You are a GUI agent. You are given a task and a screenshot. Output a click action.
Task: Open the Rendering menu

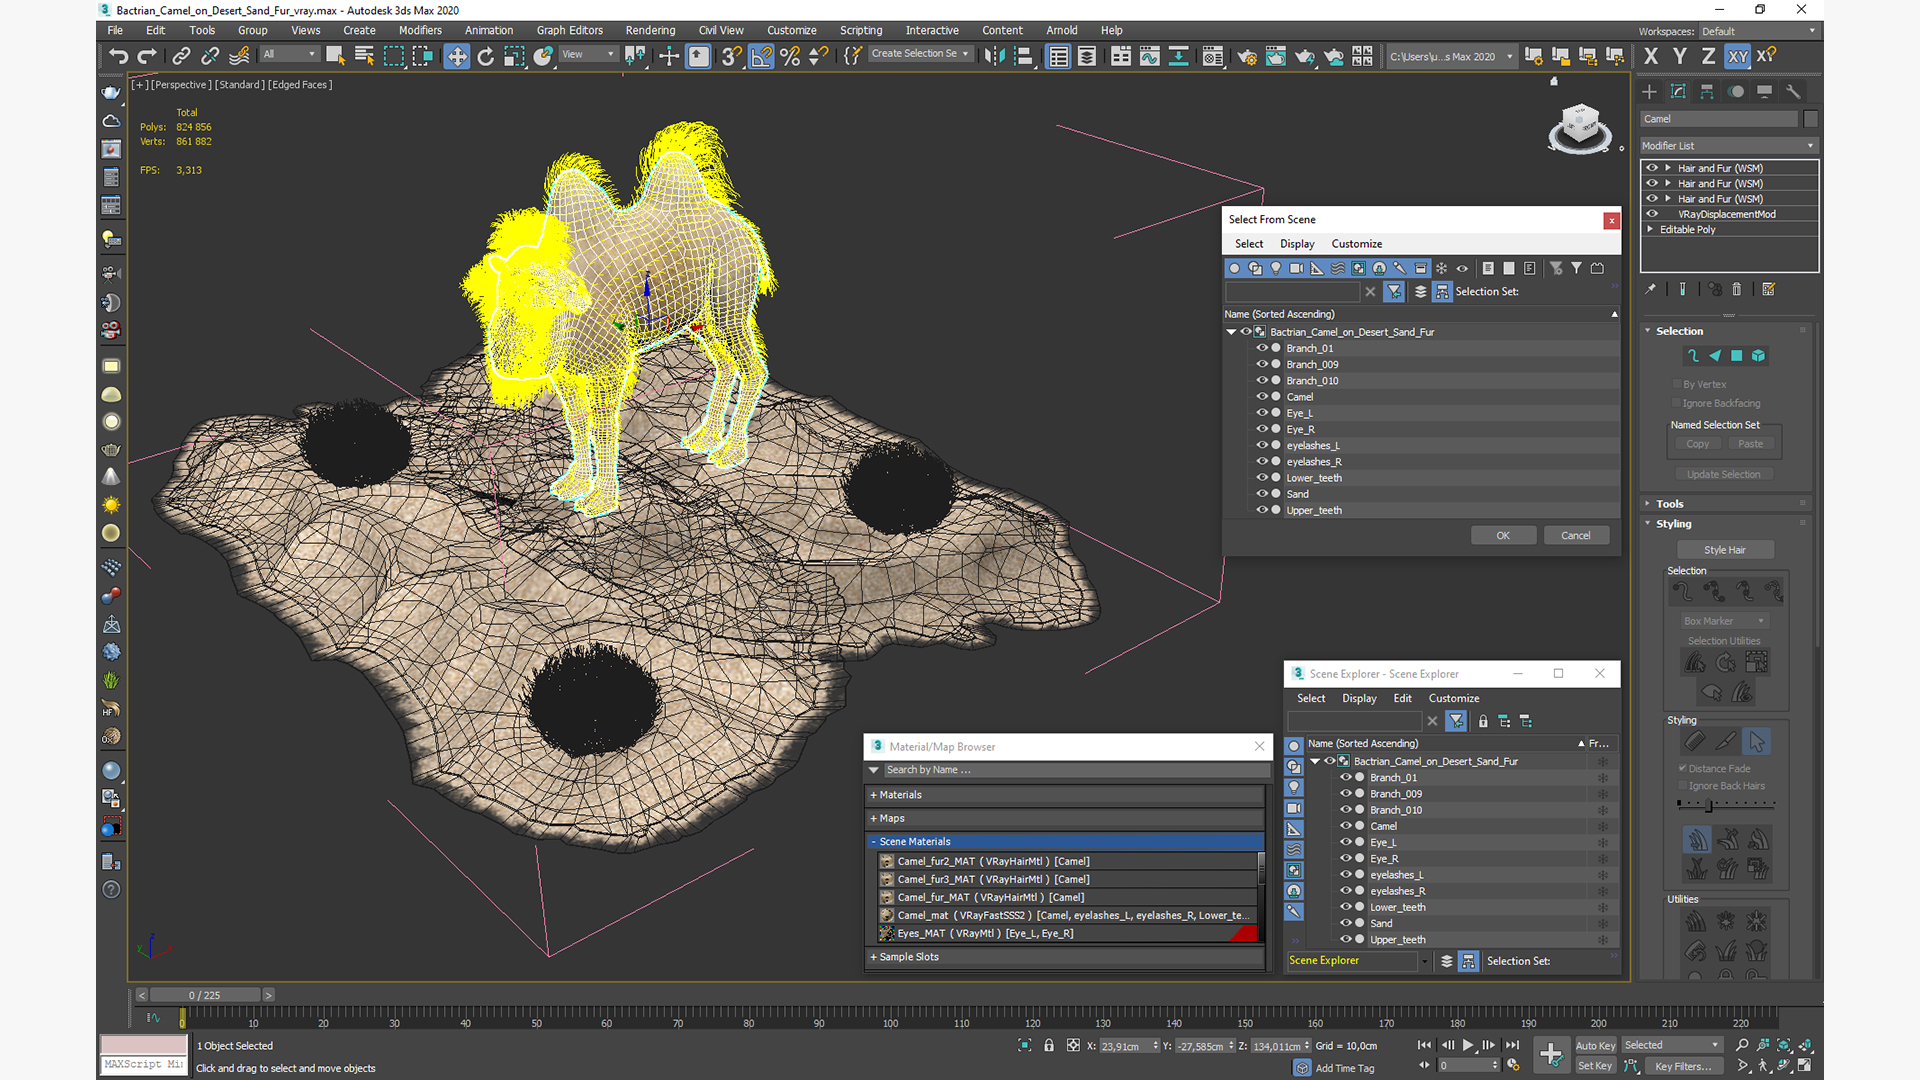click(x=650, y=30)
